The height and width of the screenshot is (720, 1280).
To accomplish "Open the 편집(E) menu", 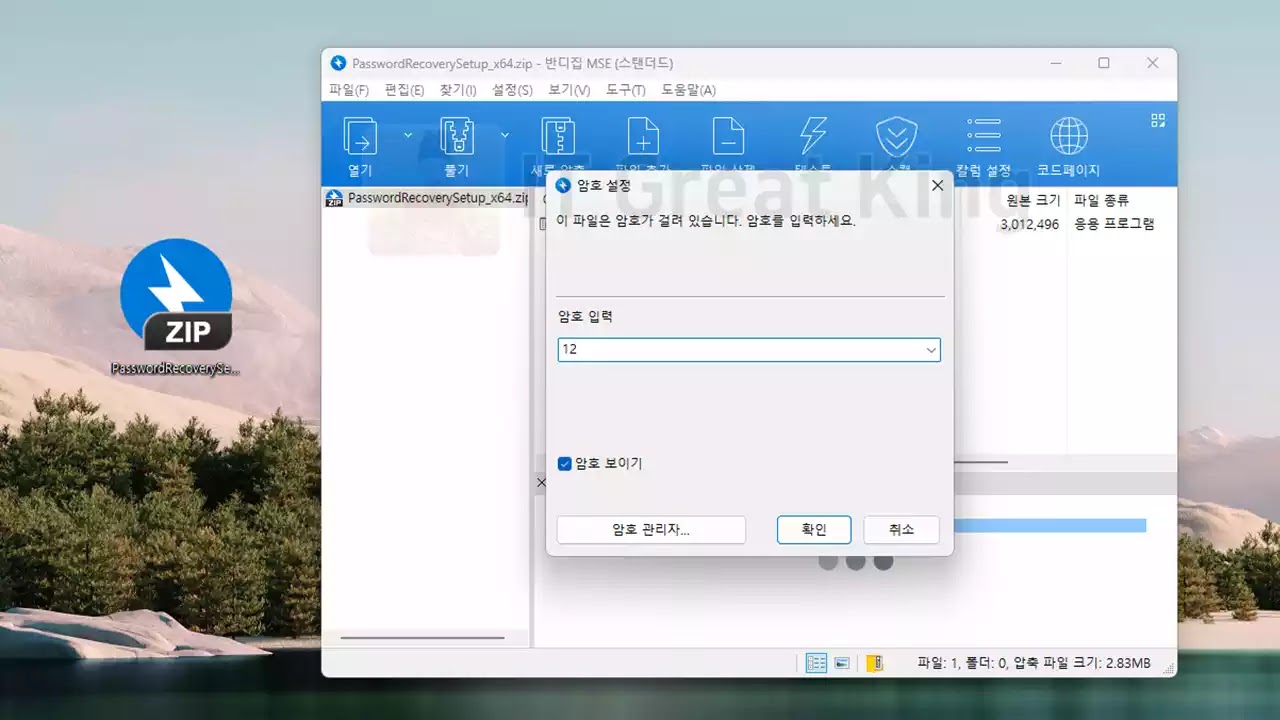I will (x=404, y=90).
